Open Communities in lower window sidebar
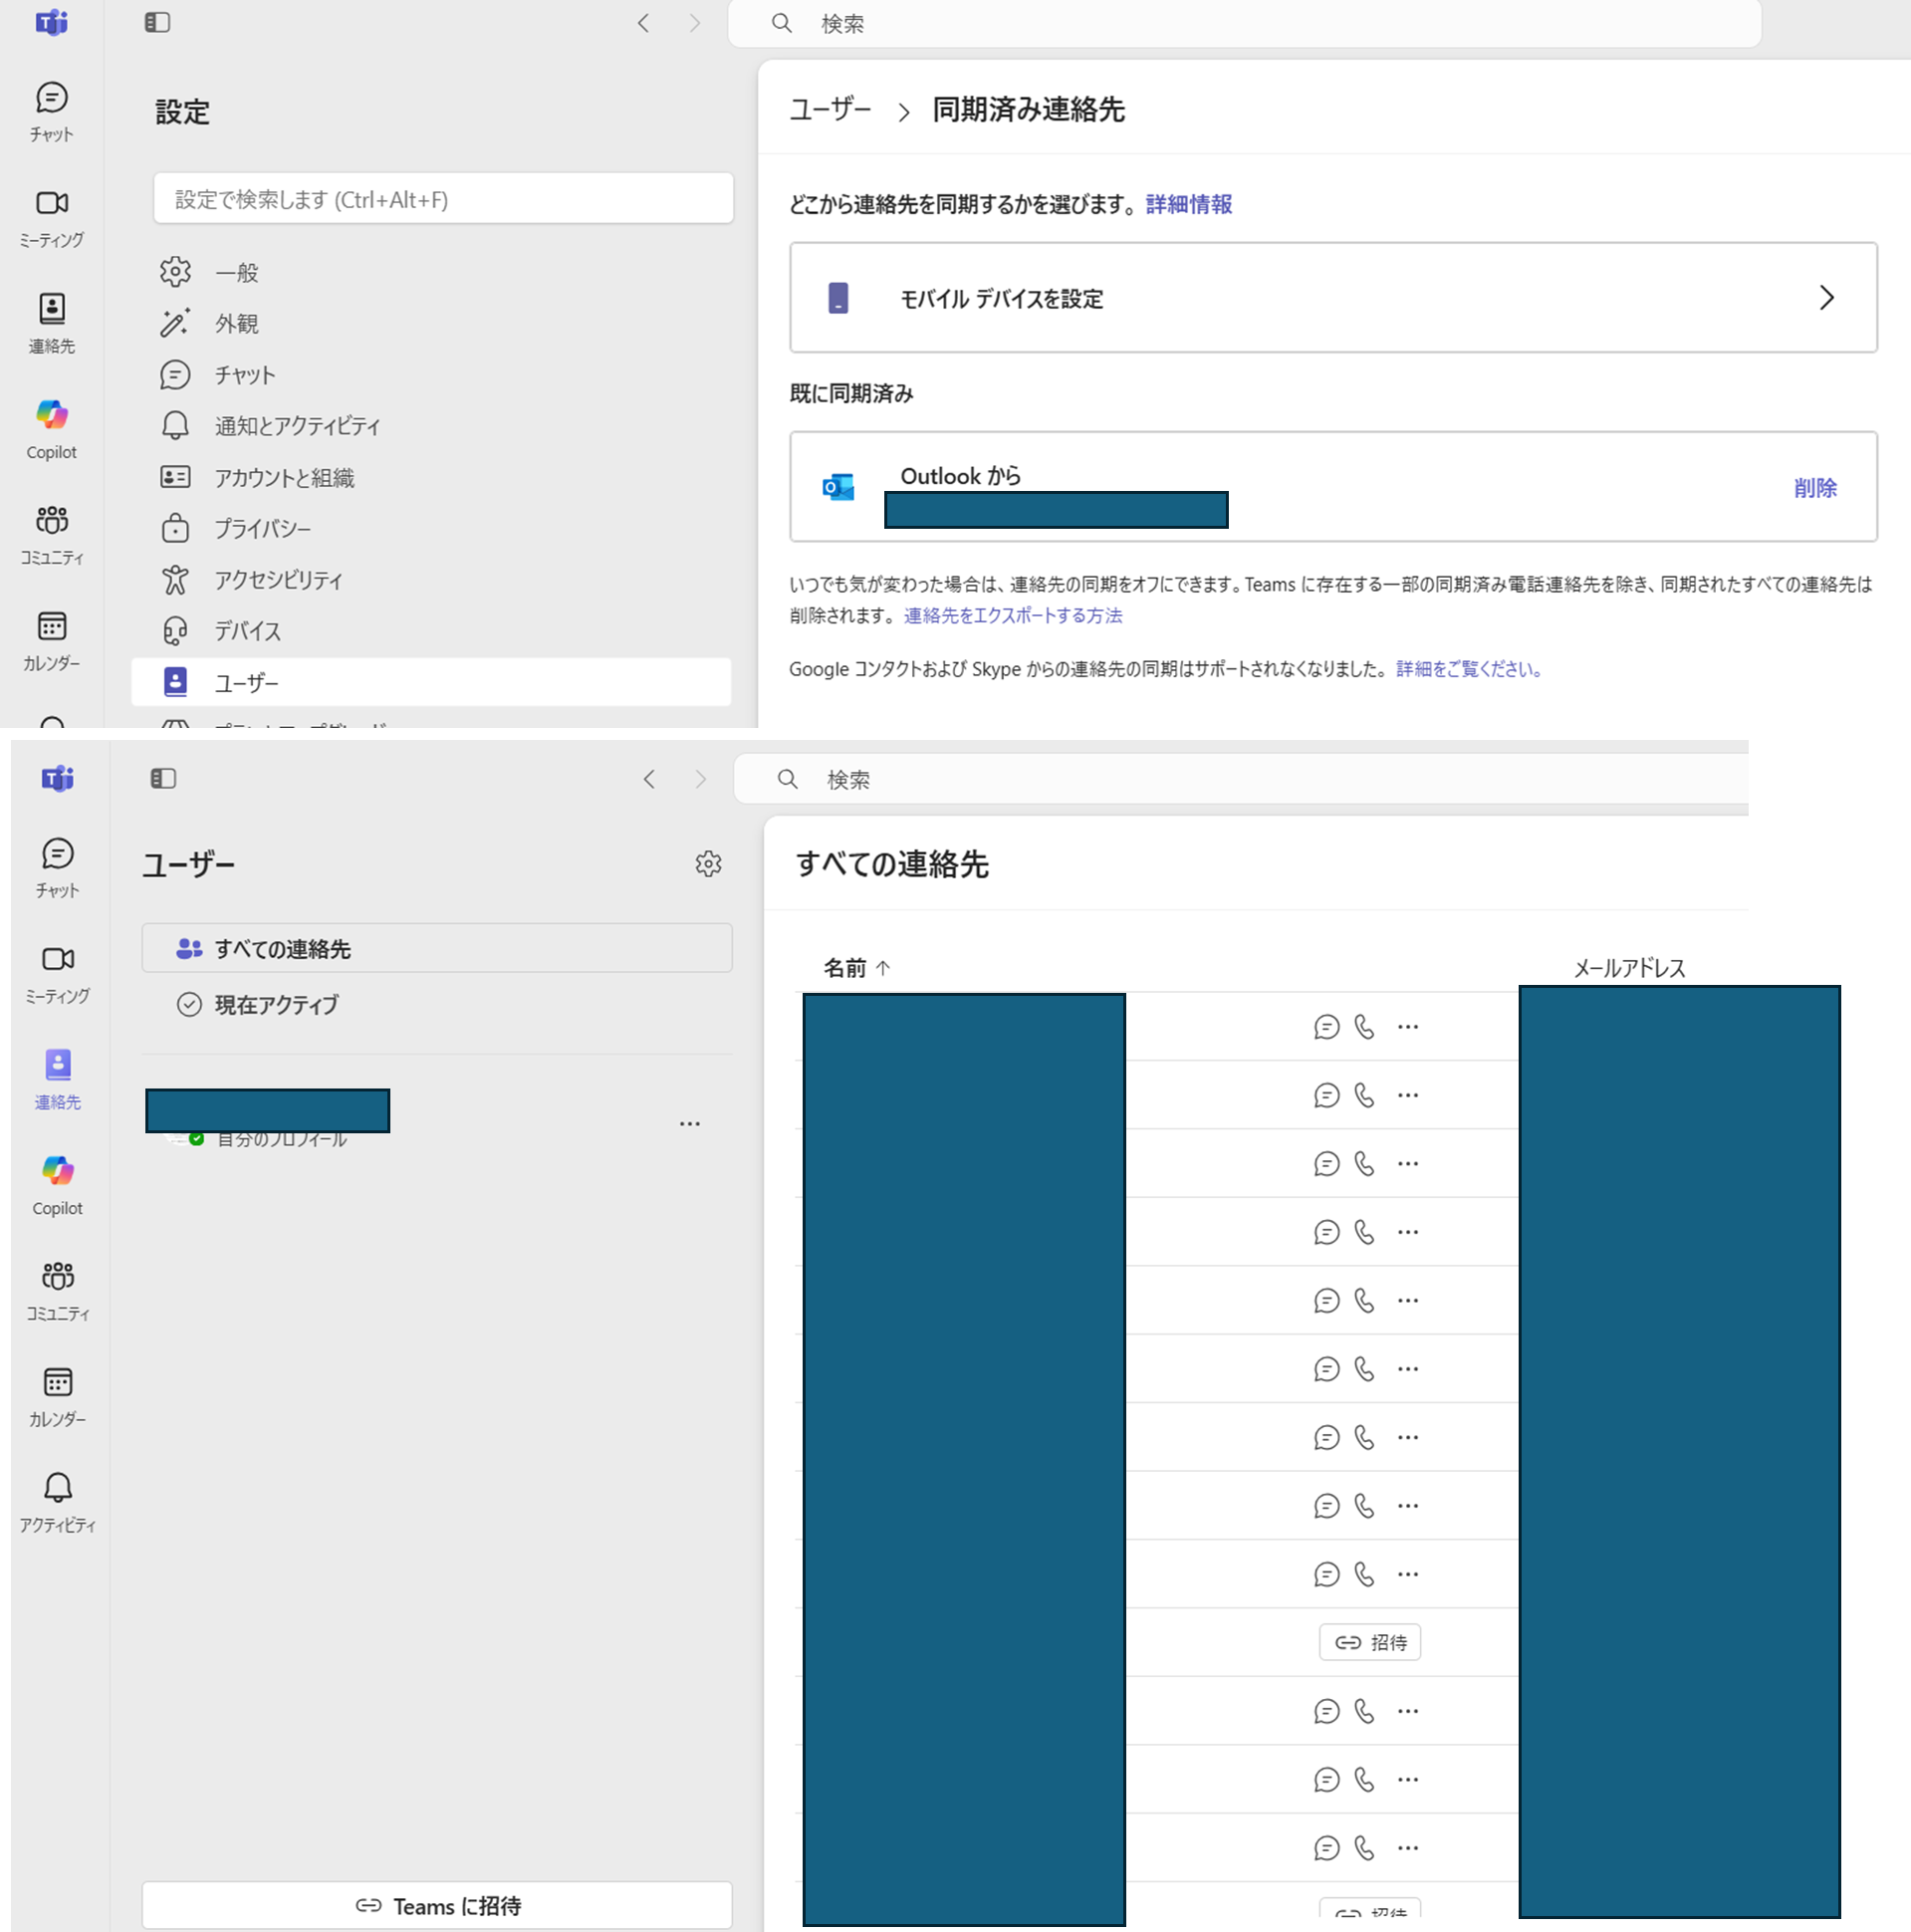The width and height of the screenshot is (1911, 1932). click(x=57, y=1291)
